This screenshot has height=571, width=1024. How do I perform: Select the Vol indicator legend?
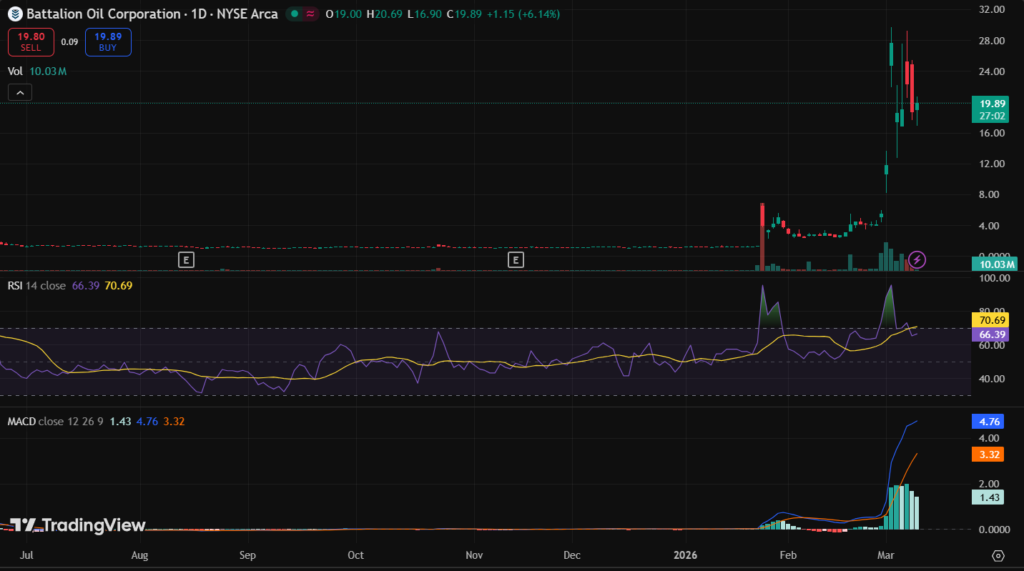point(15,71)
